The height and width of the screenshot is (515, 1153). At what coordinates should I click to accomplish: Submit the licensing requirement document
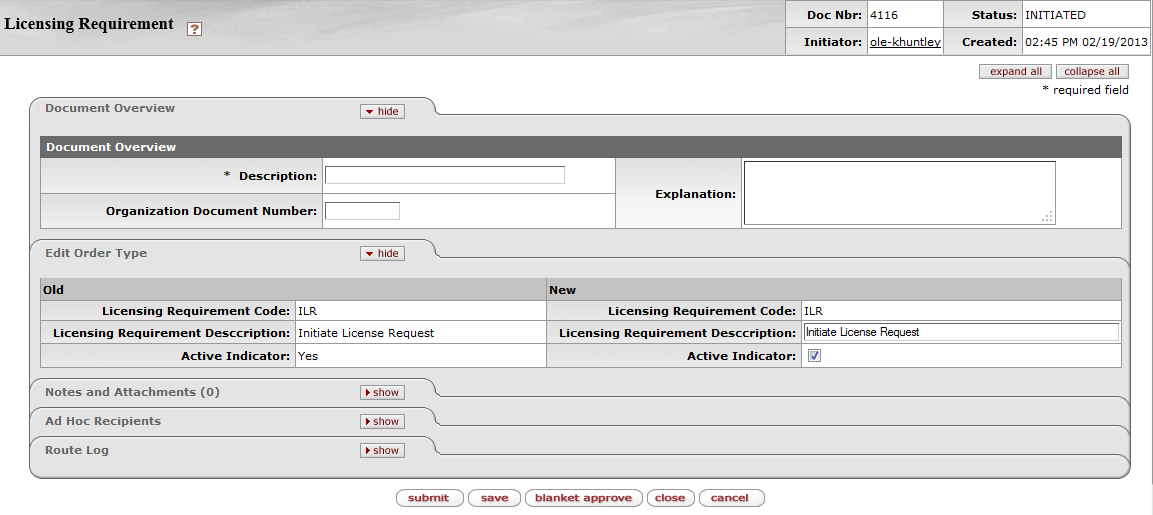[x=429, y=498]
